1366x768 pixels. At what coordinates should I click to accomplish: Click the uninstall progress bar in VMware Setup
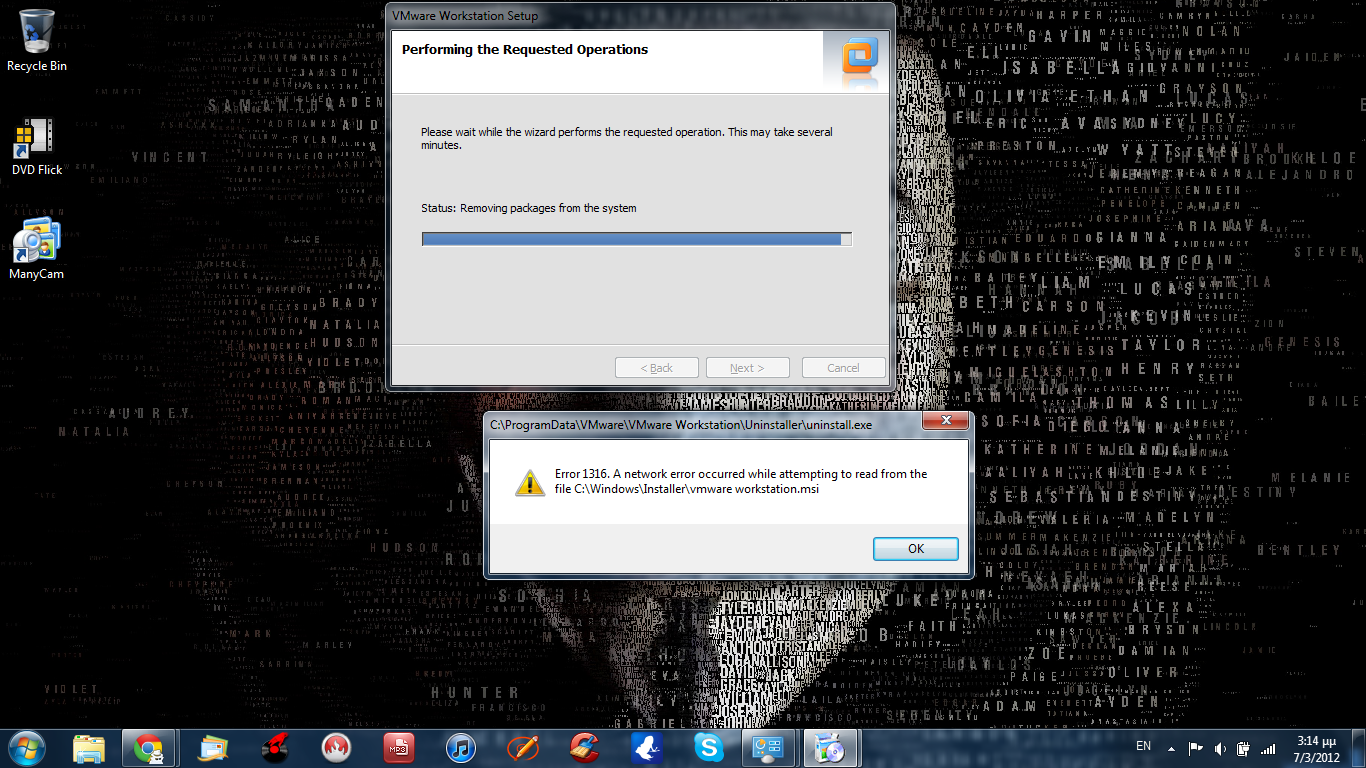tap(636, 239)
